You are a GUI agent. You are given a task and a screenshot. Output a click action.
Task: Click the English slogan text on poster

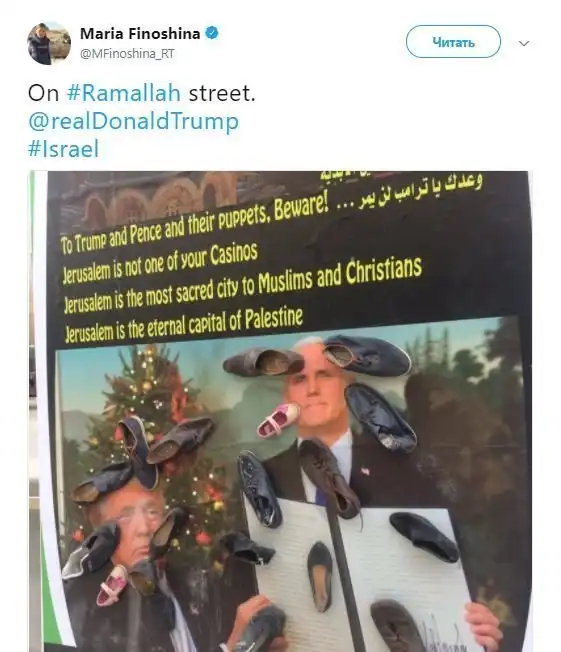241,272
